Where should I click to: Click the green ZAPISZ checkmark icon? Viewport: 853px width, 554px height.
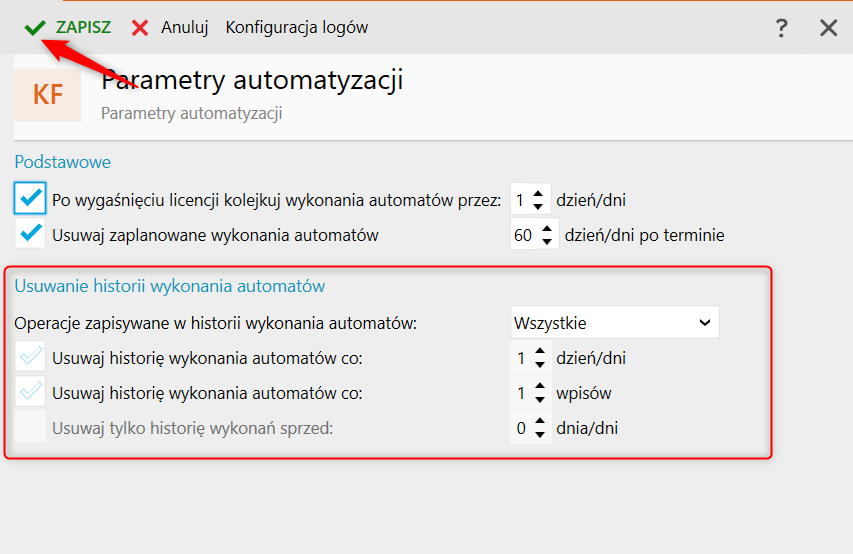(x=36, y=28)
